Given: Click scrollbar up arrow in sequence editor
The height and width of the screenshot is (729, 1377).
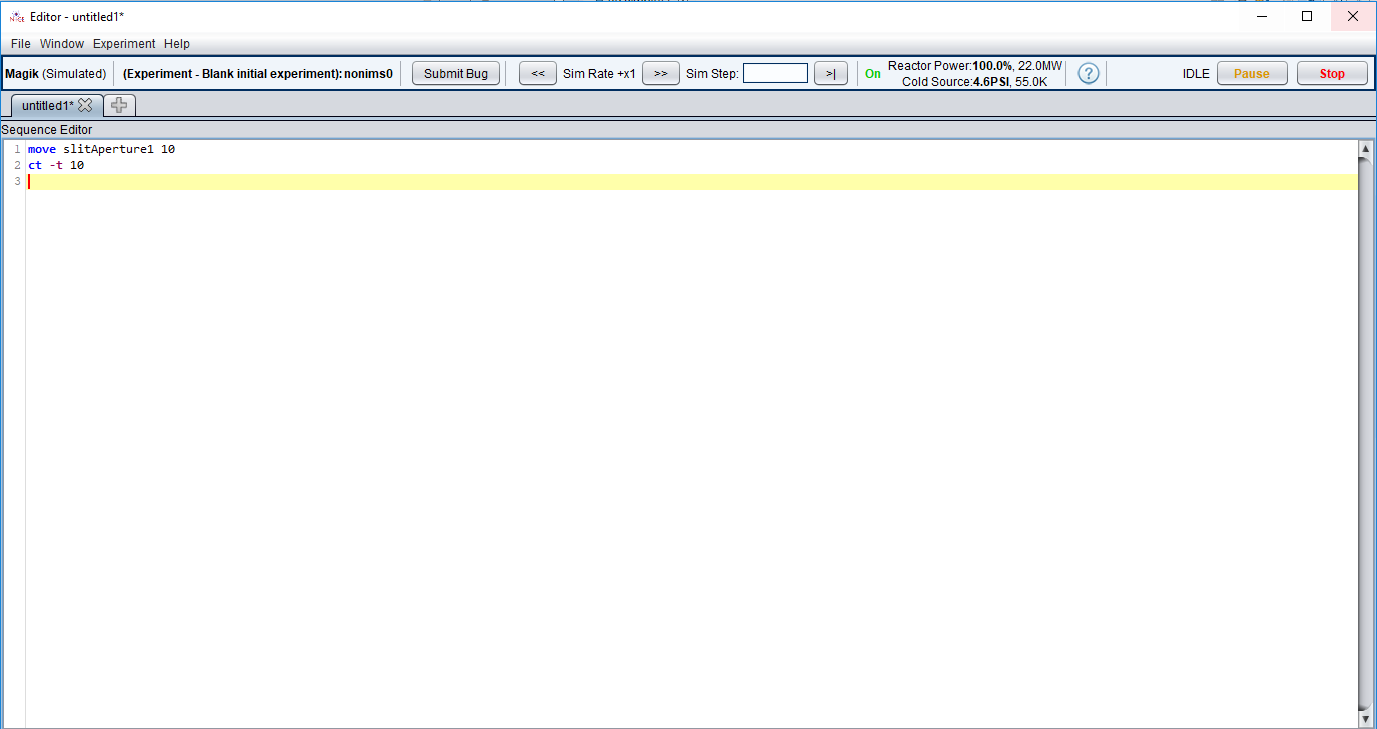Looking at the screenshot, I should pos(1365,149).
